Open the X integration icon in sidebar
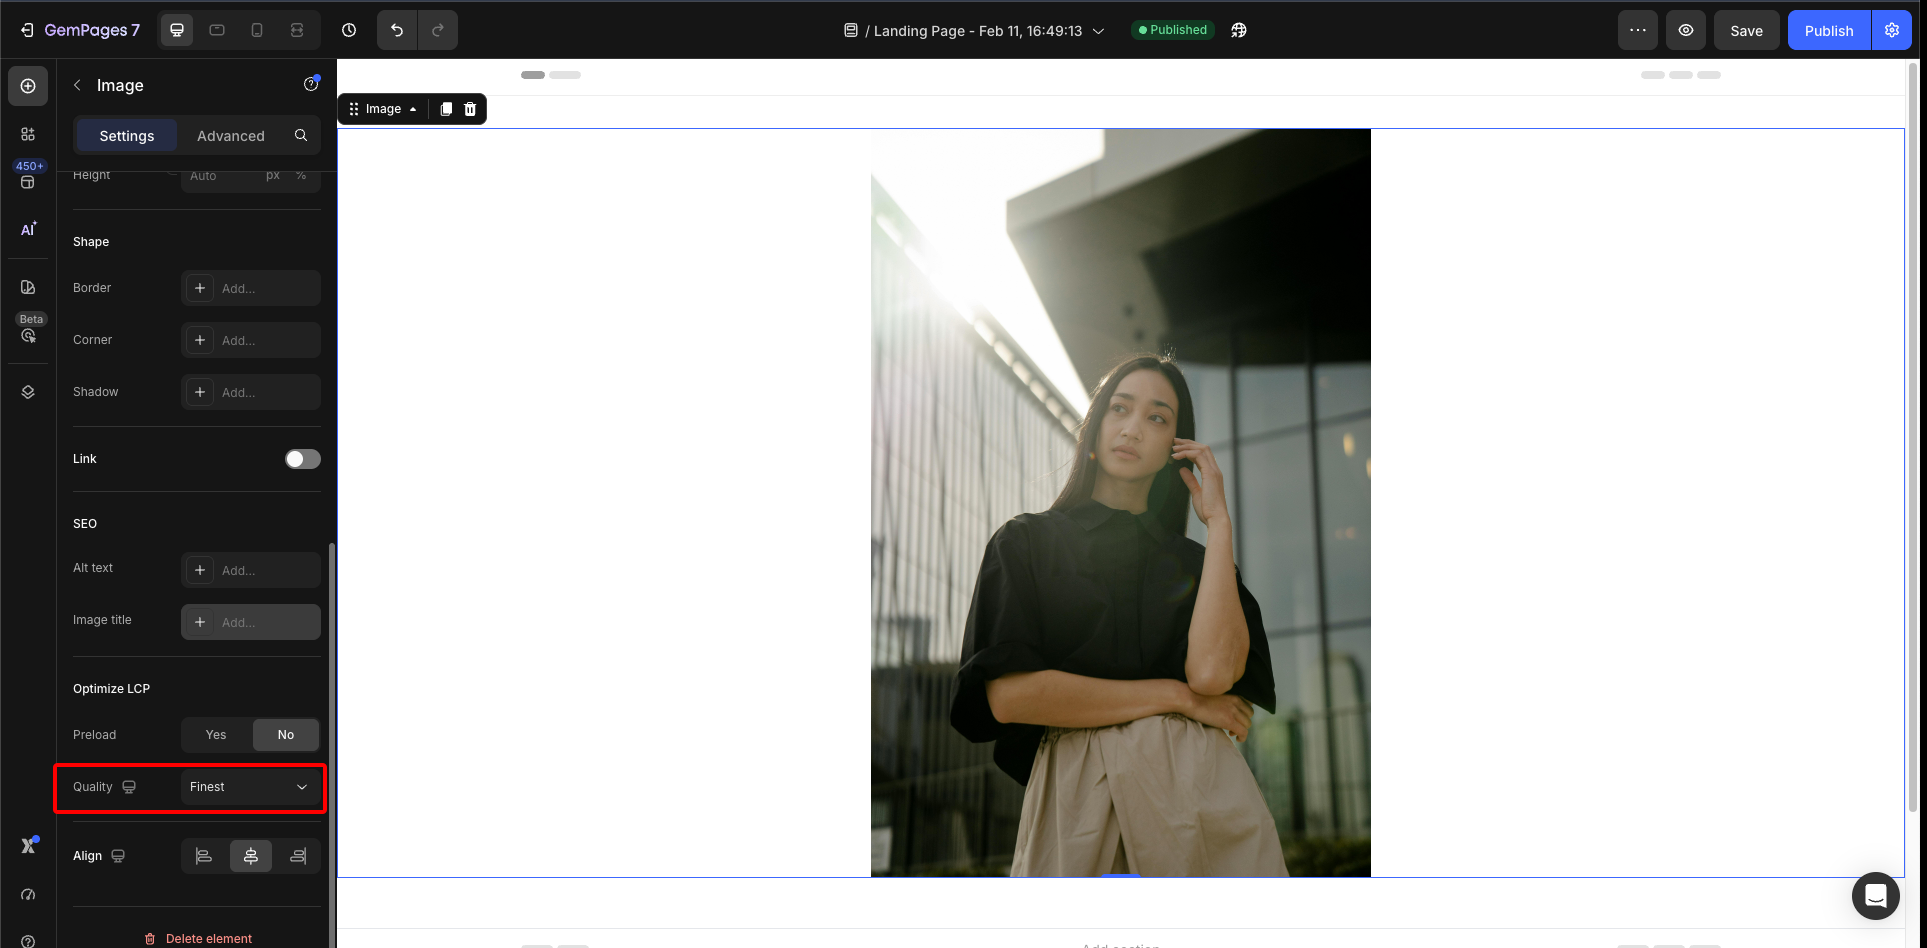Viewport: 1927px width, 948px height. click(x=29, y=845)
